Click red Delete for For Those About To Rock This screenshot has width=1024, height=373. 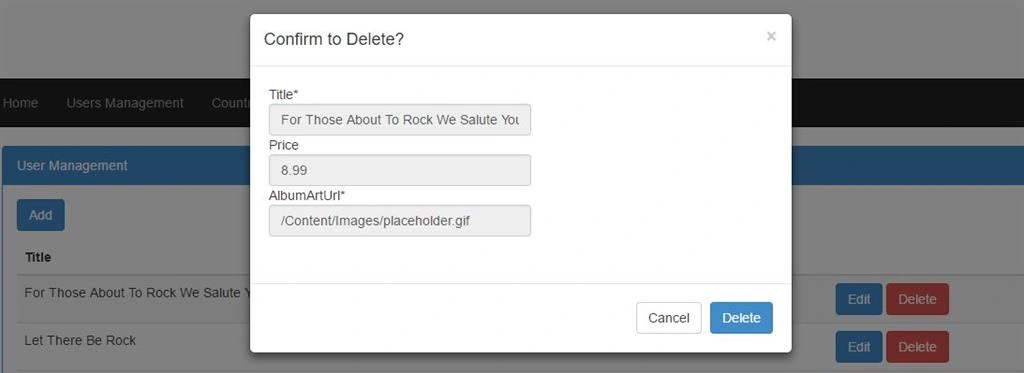coord(917,299)
